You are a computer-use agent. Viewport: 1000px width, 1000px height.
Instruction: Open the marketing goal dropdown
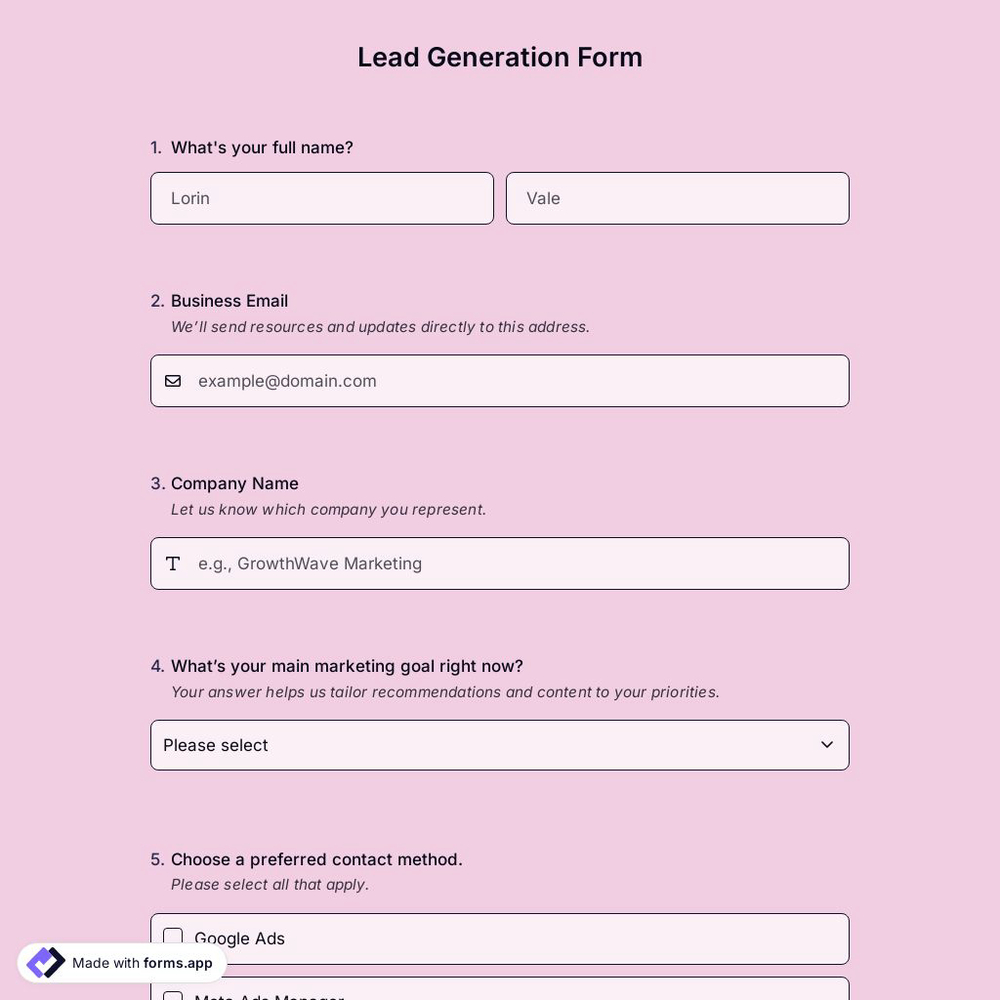click(500, 745)
